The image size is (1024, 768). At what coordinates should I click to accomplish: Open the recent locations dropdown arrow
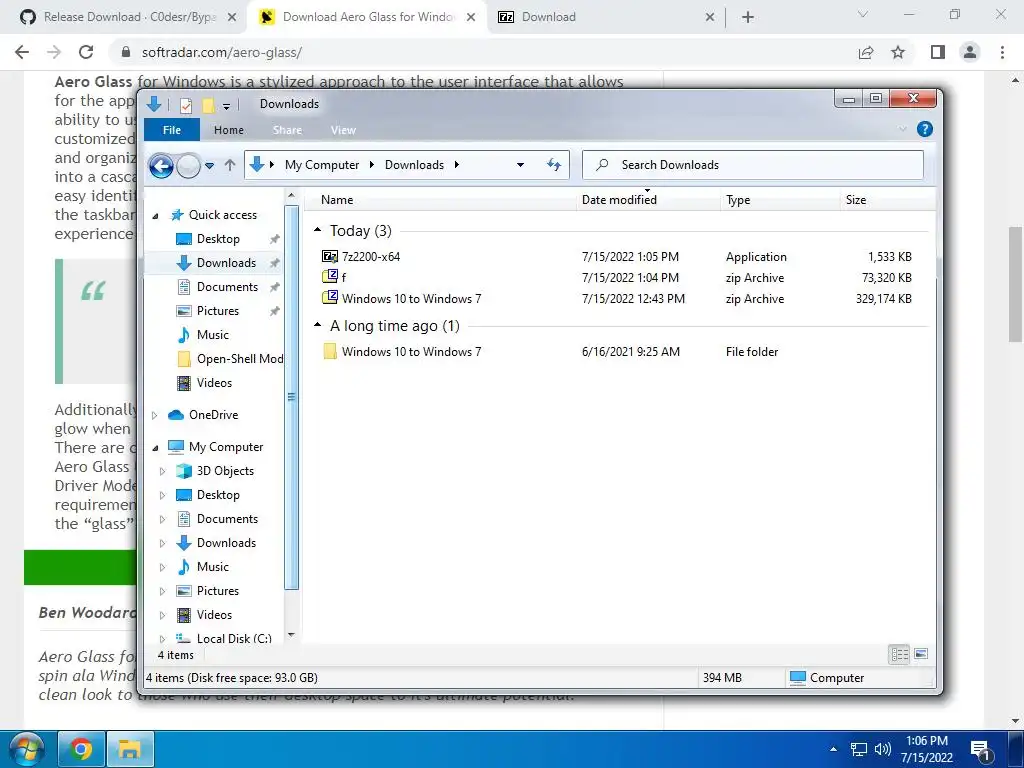[210, 166]
